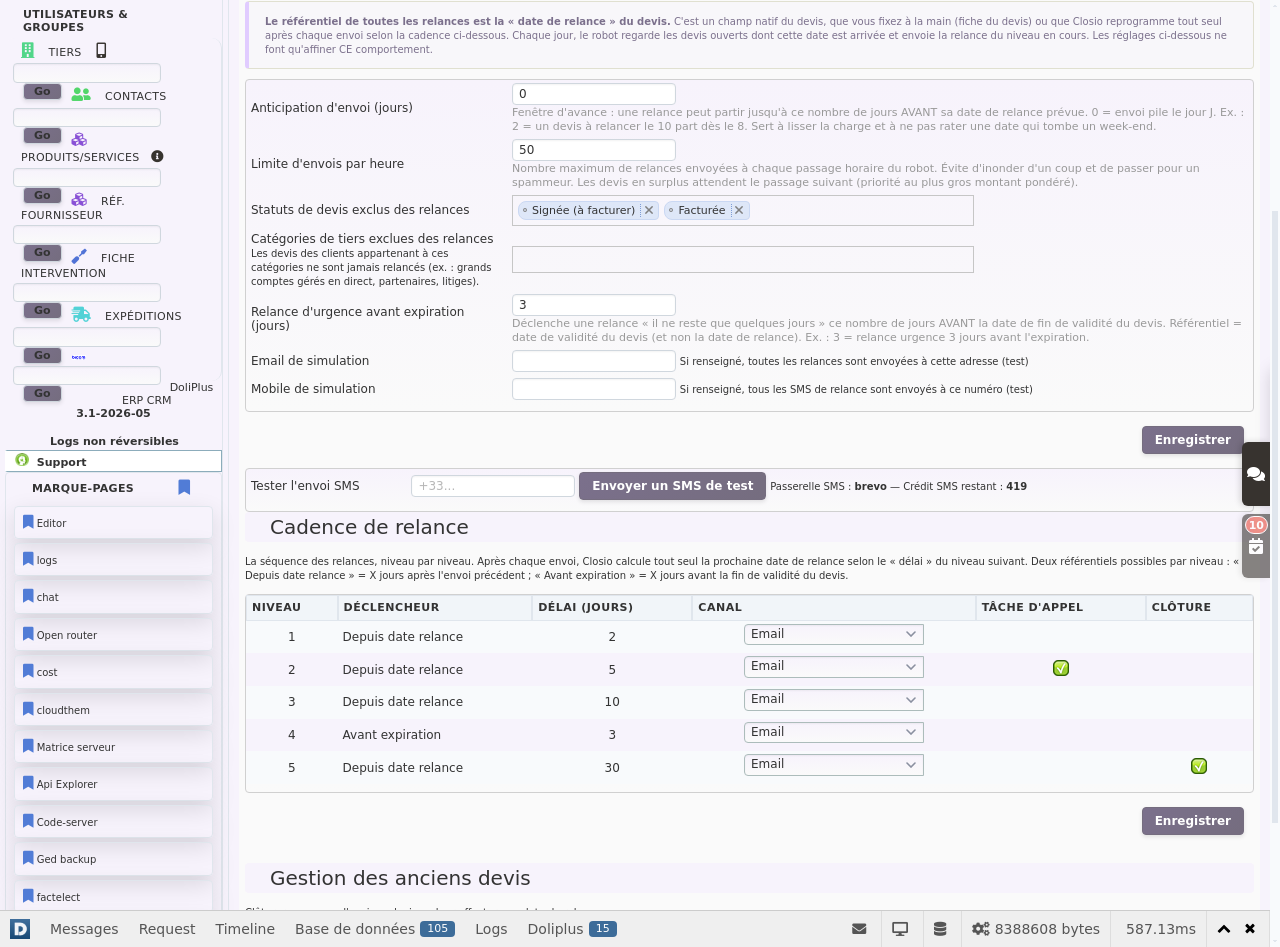Toggle call task checkbox for level 2
The width and height of the screenshot is (1280, 947).
click(x=1061, y=668)
